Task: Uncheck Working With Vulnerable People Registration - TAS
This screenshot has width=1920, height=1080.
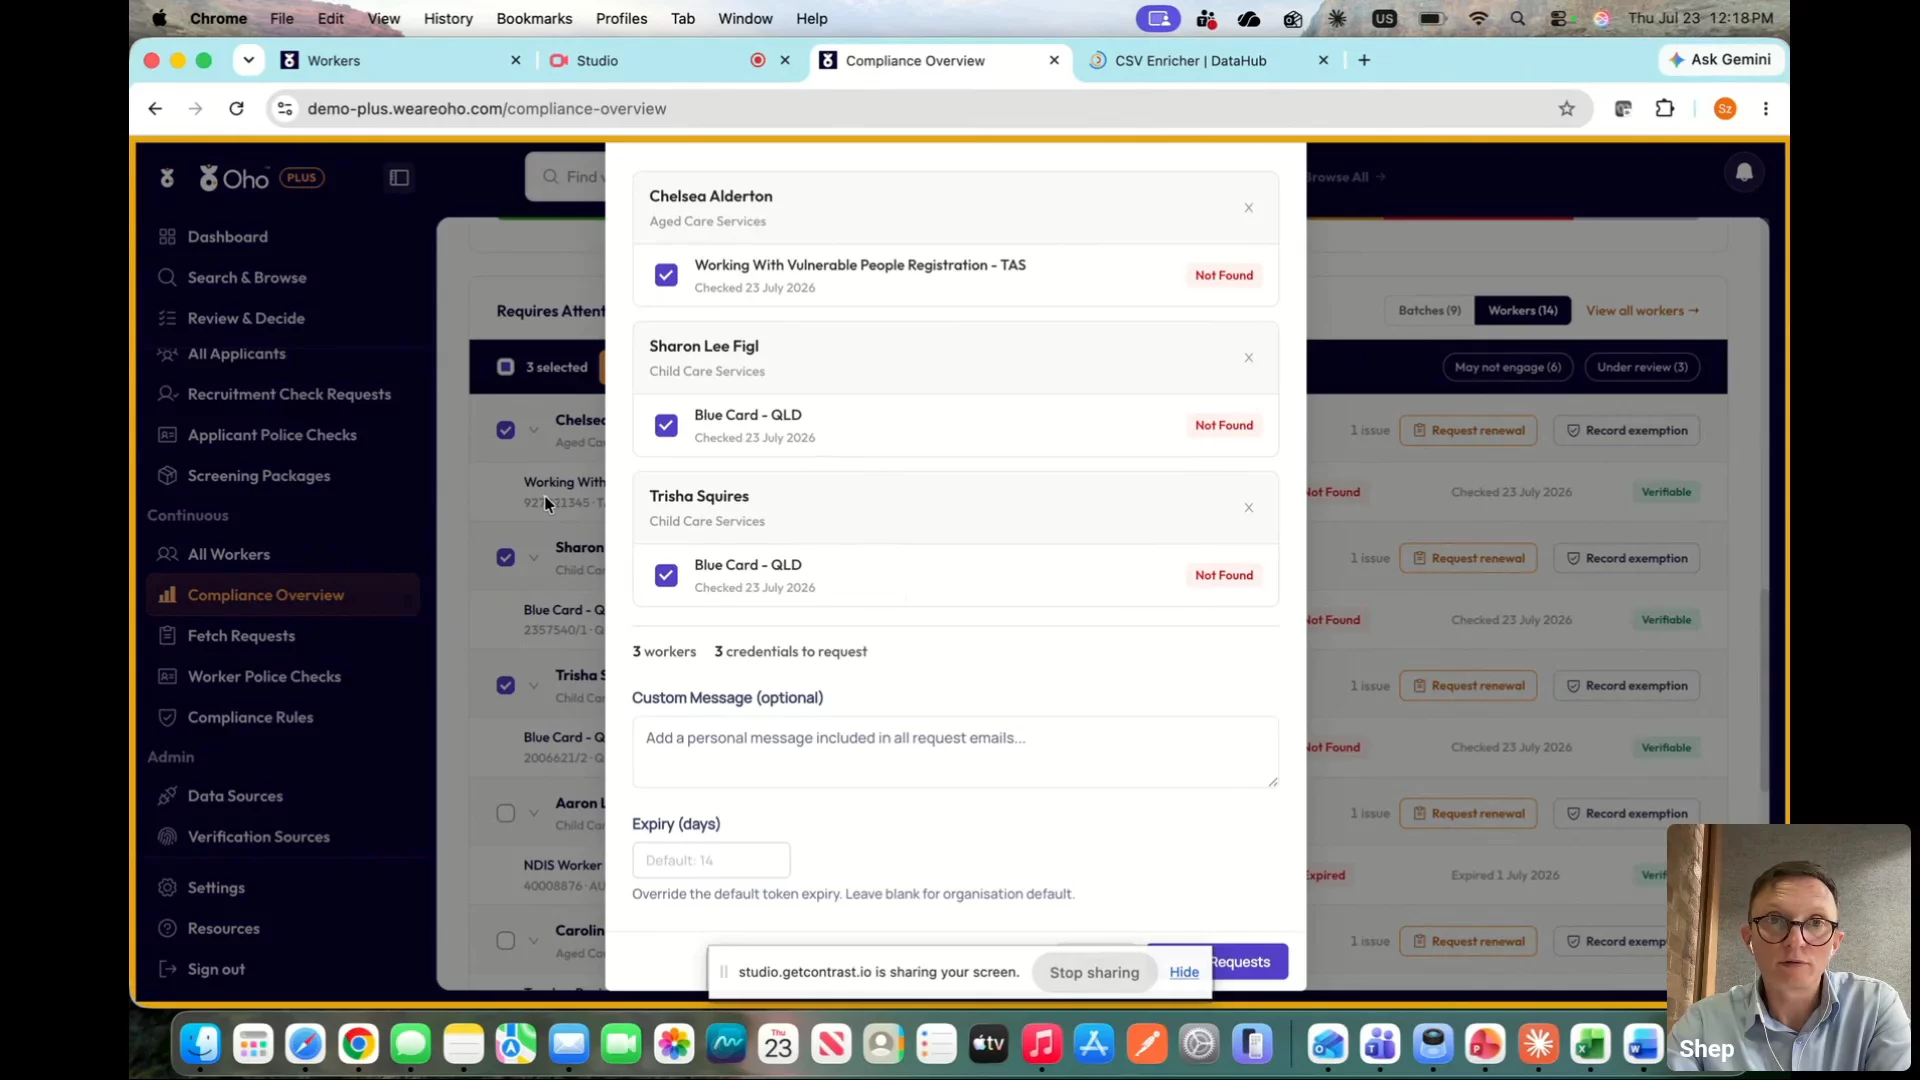Action: point(666,275)
